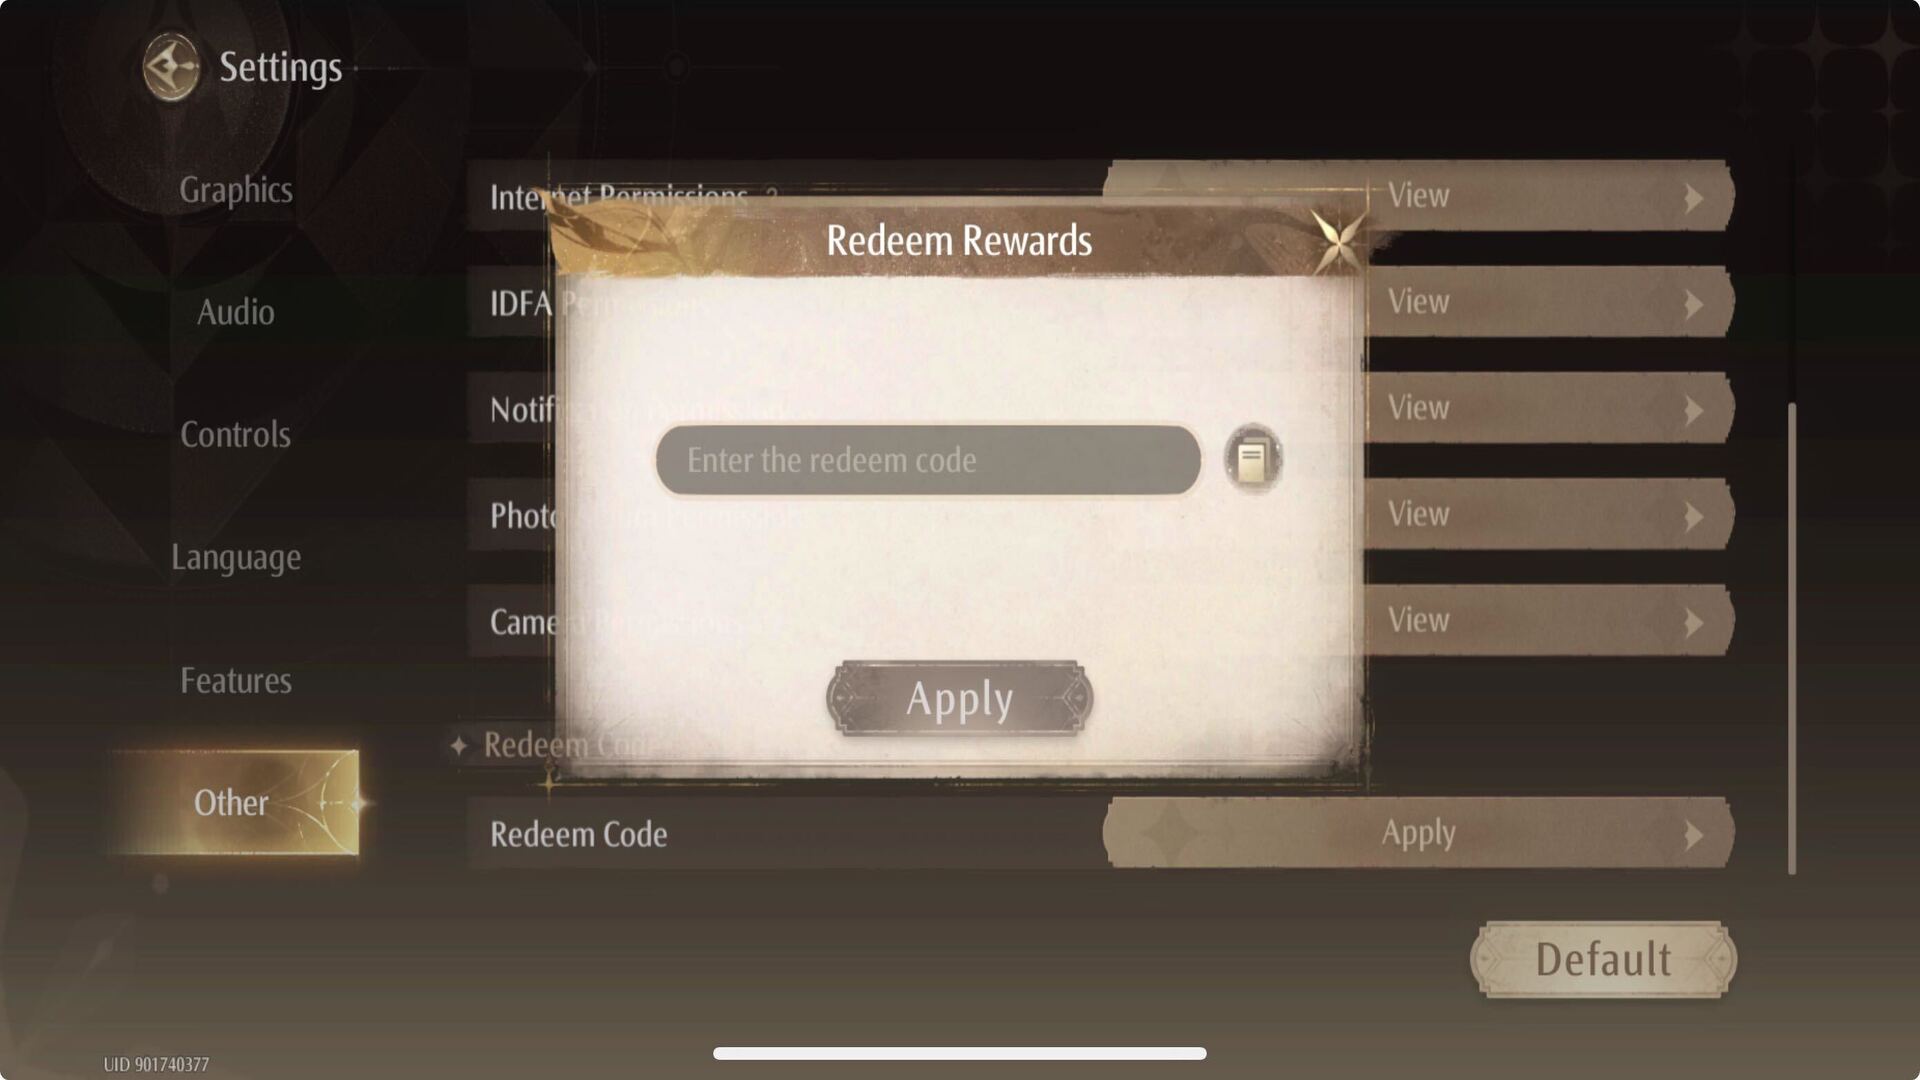
Task: Expand the Controls settings section
Action: point(235,434)
